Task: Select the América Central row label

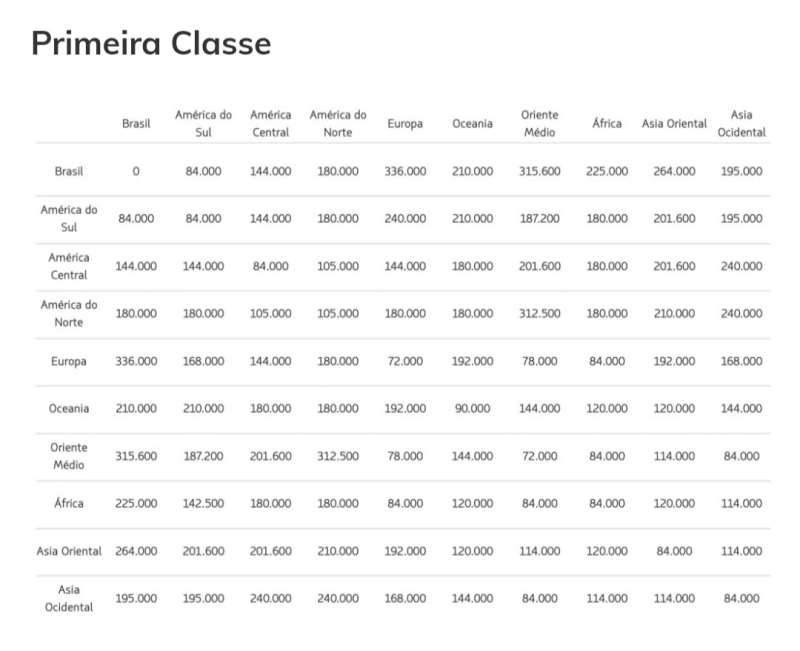Action: (69, 266)
